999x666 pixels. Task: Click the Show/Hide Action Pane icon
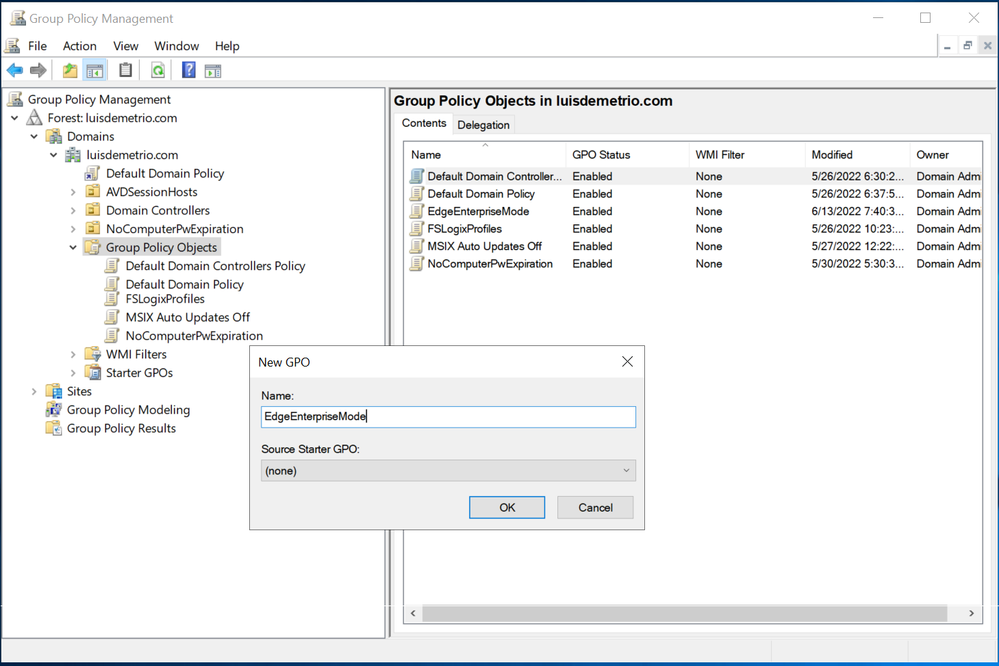pyautogui.click(x=213, y=71)
